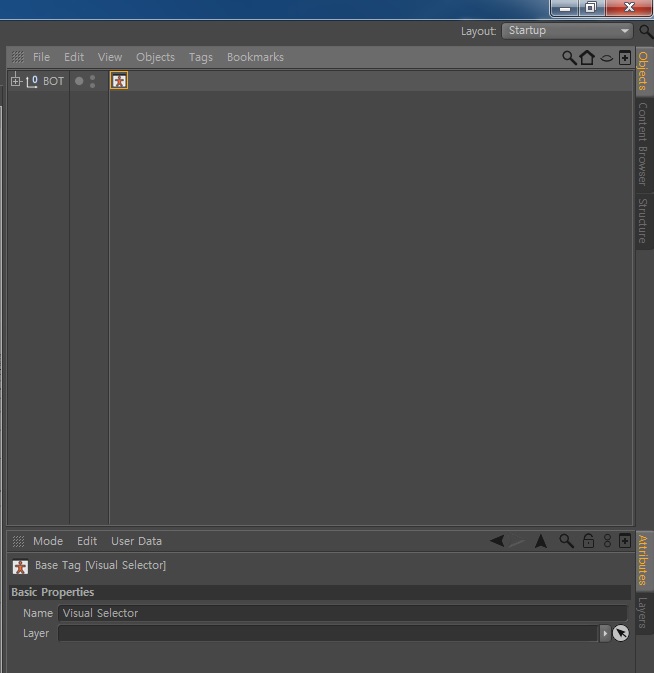
Task: Toggle BOT visibility dots
Action: click(92, 81)
